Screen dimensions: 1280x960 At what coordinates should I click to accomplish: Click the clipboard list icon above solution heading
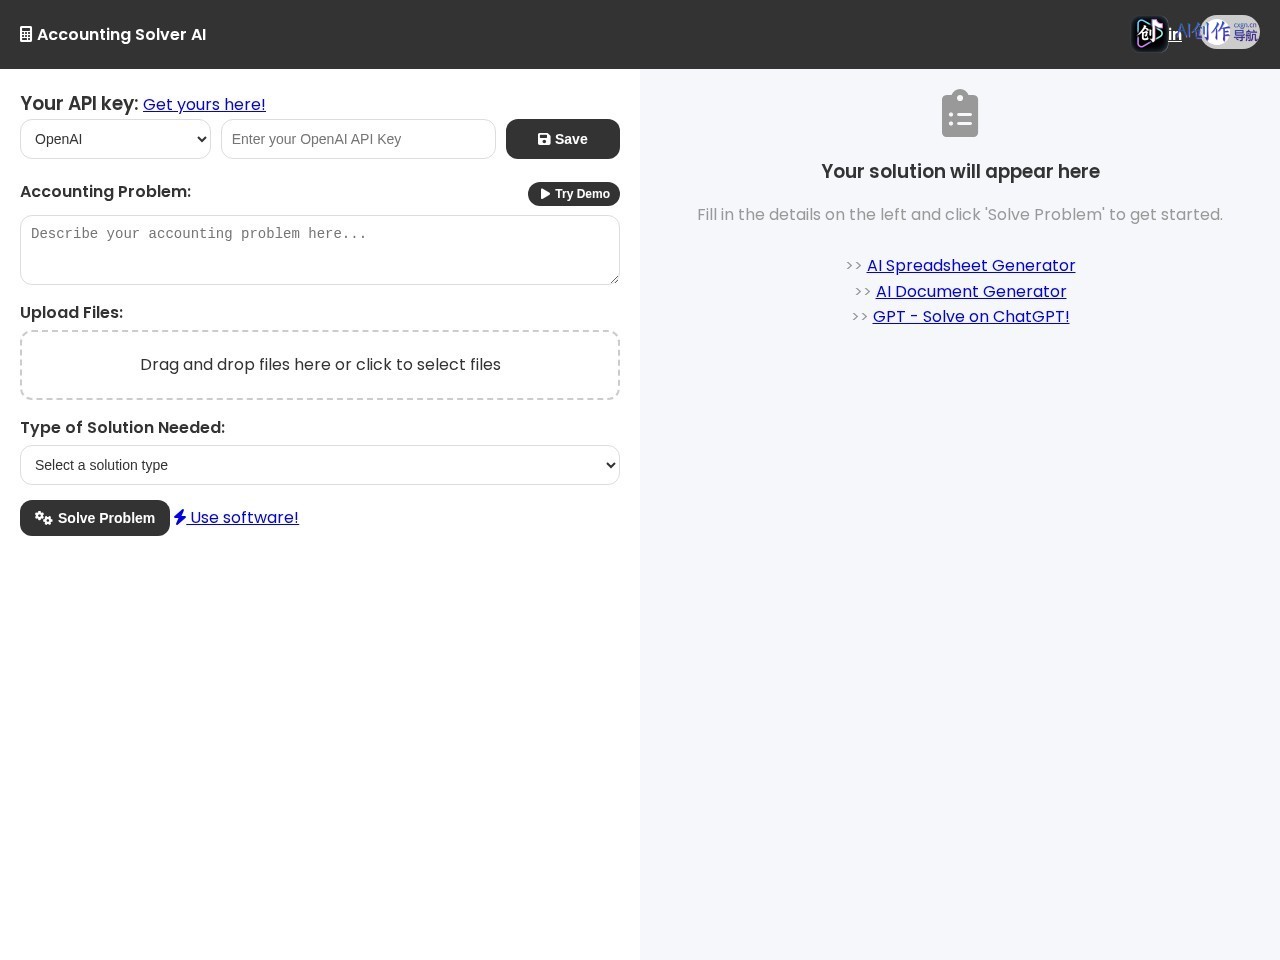coord(960,113)
